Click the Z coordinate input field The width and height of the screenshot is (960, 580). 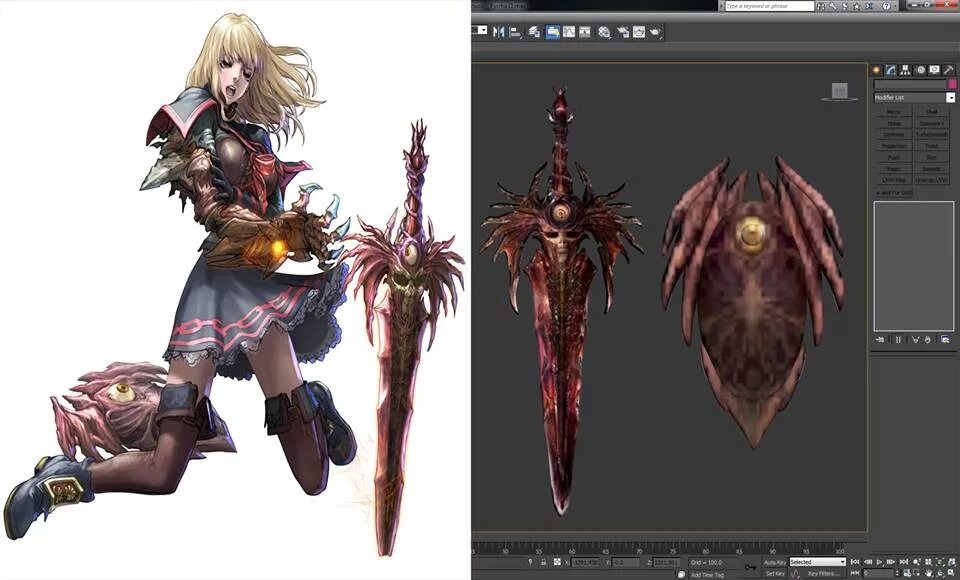[666, 562]
